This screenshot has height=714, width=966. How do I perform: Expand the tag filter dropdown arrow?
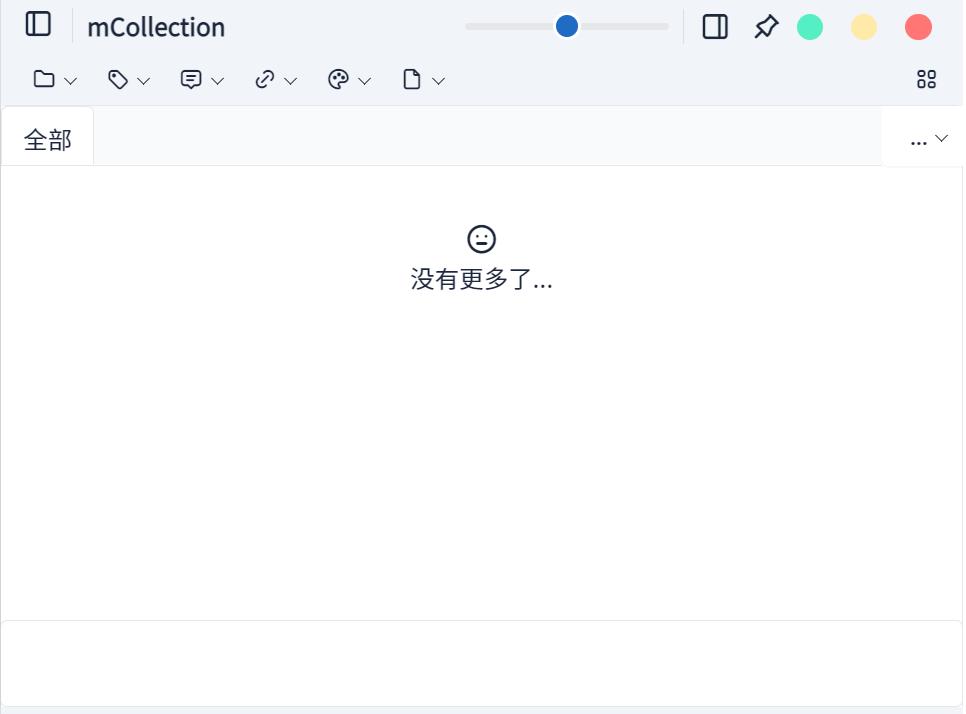[x=145, y=80]
